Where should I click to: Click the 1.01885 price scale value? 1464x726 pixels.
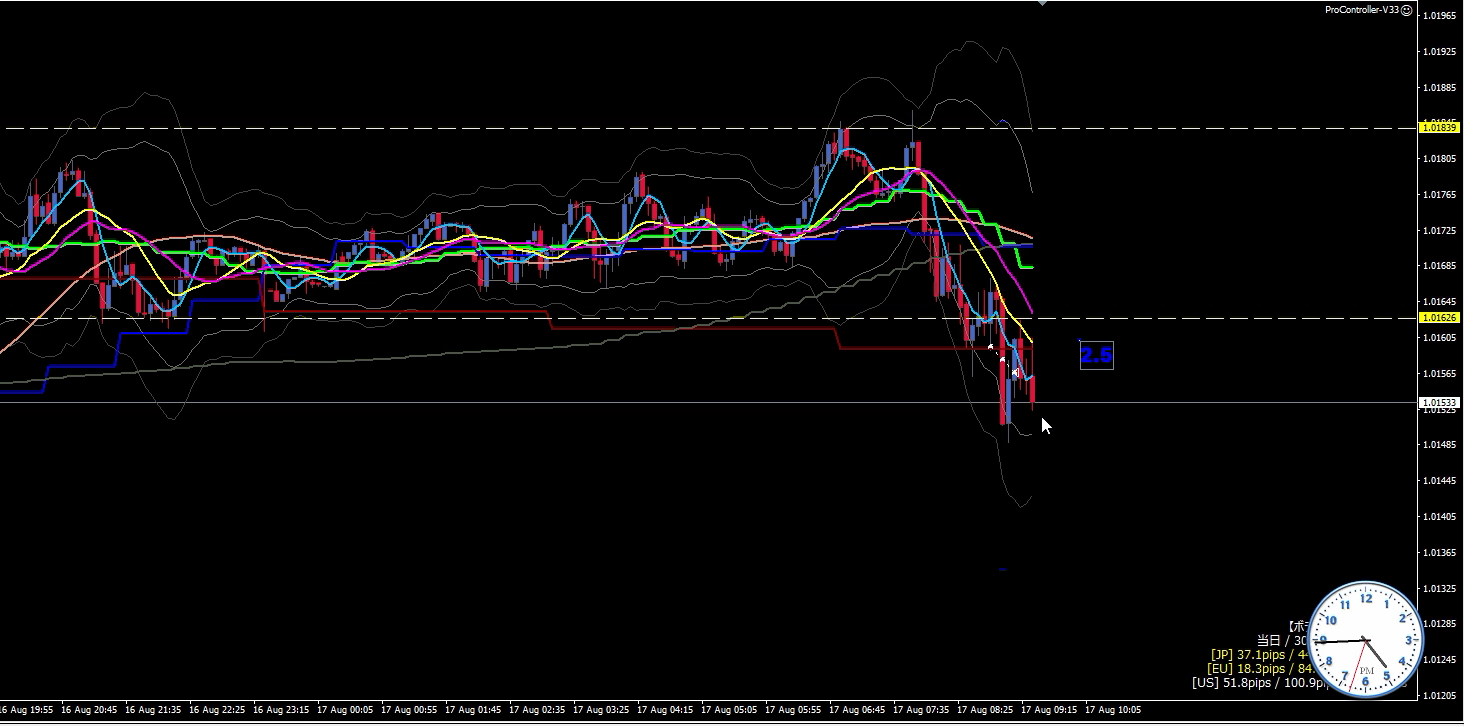(1441, 87)
